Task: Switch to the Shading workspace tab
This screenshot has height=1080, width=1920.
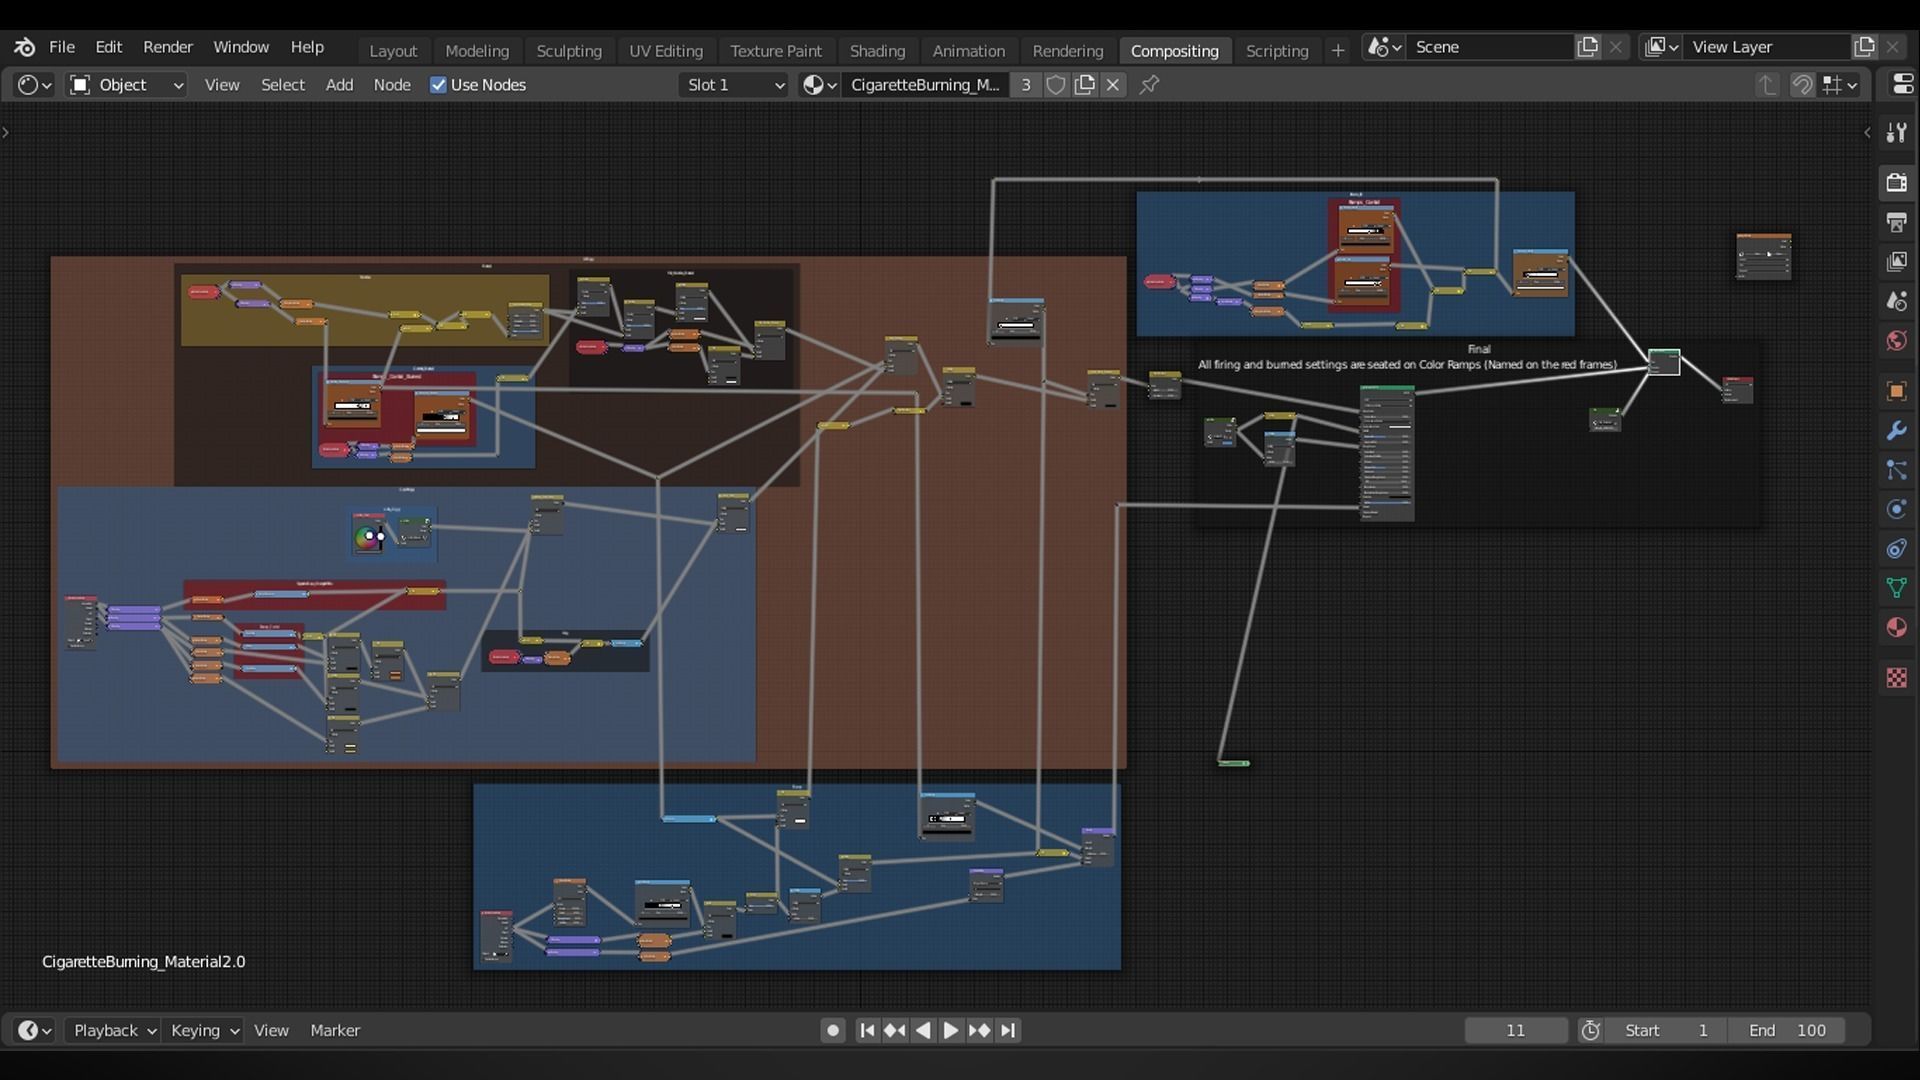Action: point(877,50)
